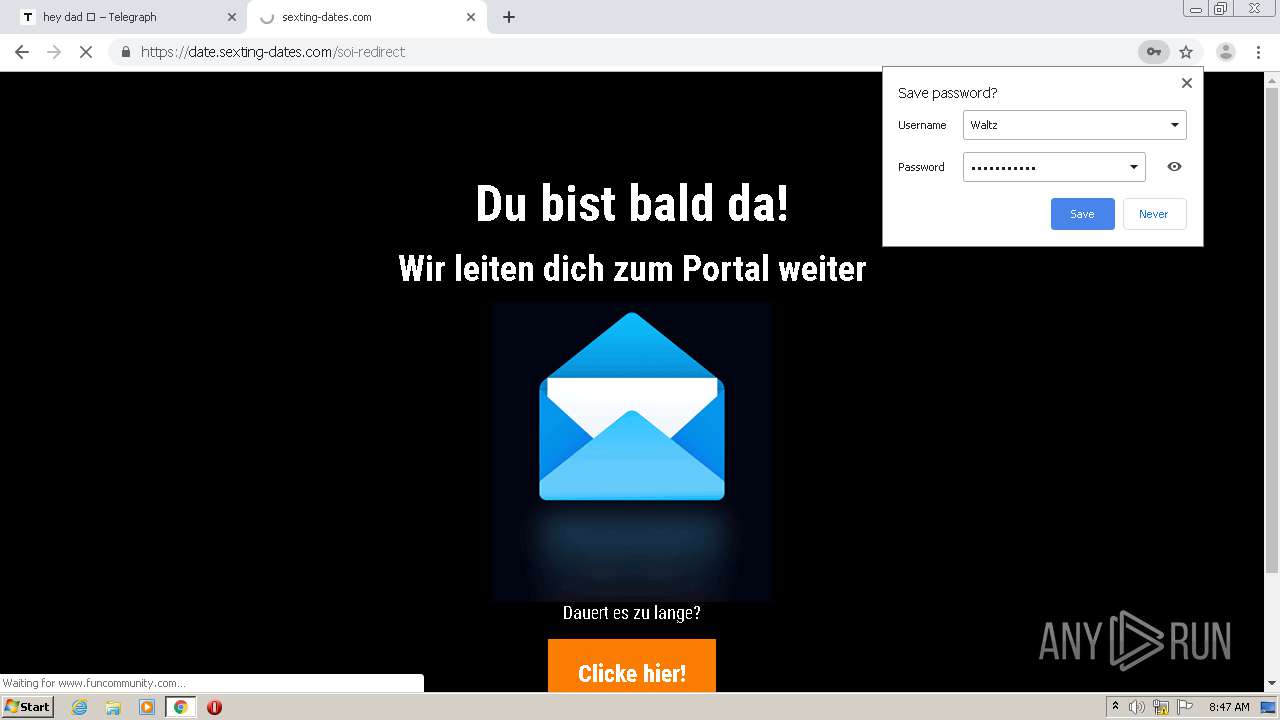Show the password with the eye icon

click(x=1174, y=167)
